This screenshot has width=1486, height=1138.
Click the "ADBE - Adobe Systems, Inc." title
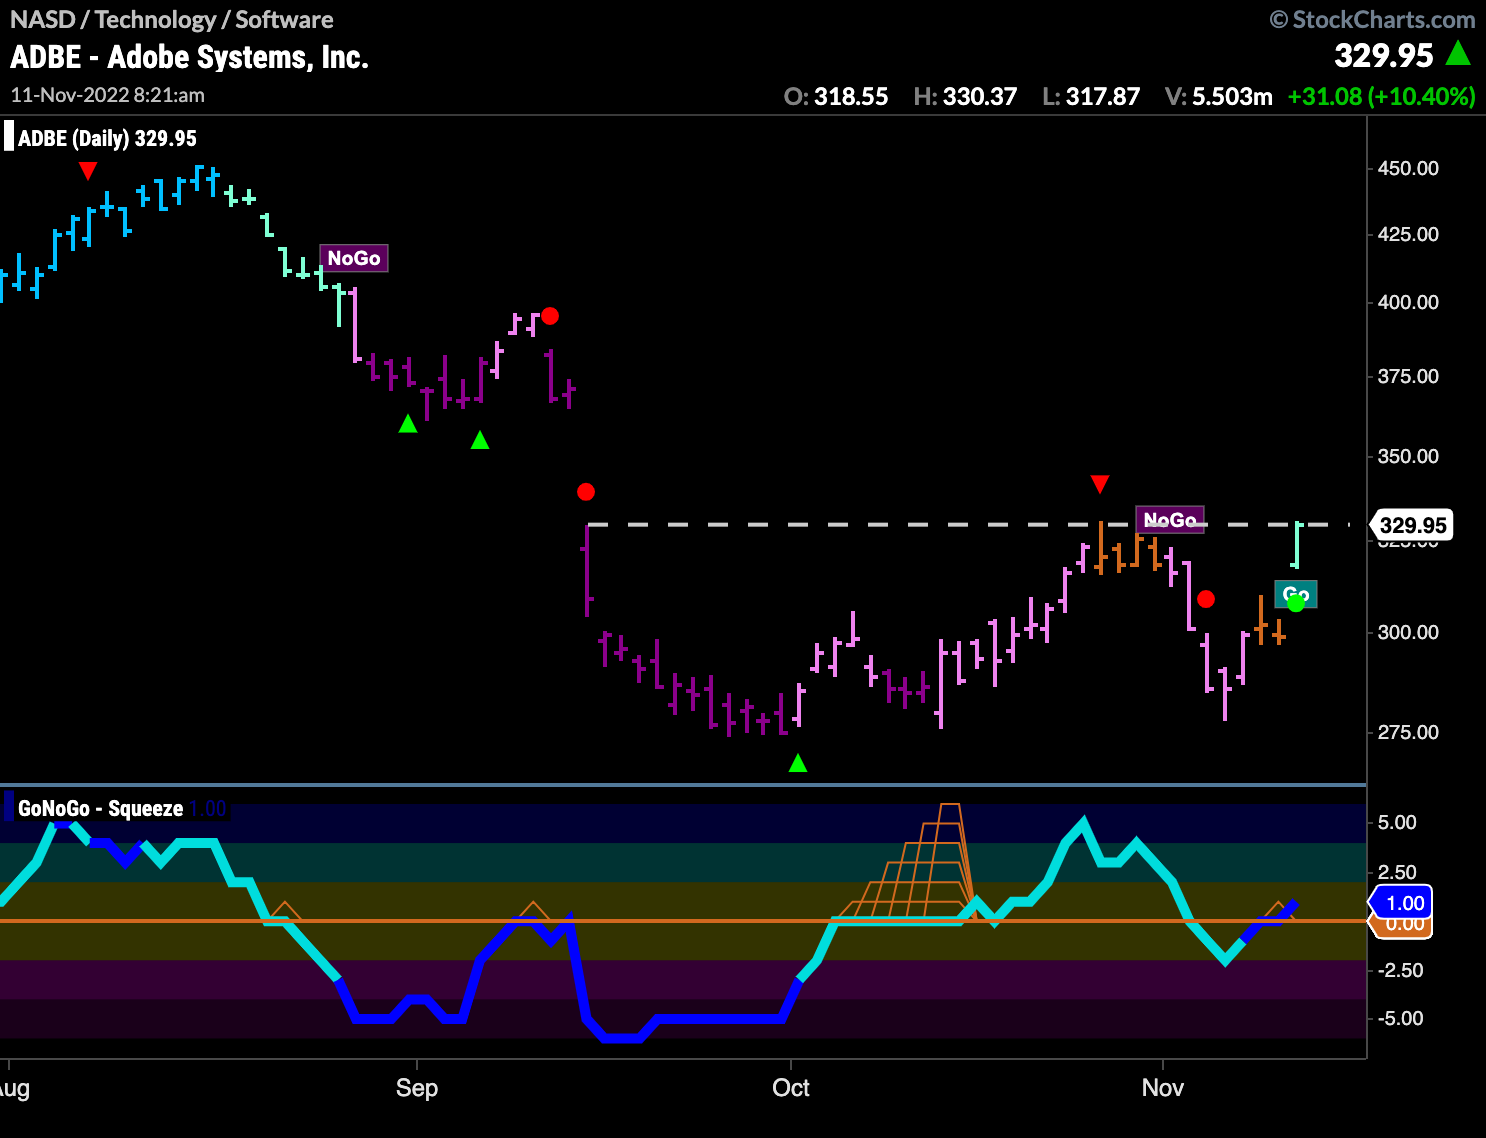(x=190, y=57)
